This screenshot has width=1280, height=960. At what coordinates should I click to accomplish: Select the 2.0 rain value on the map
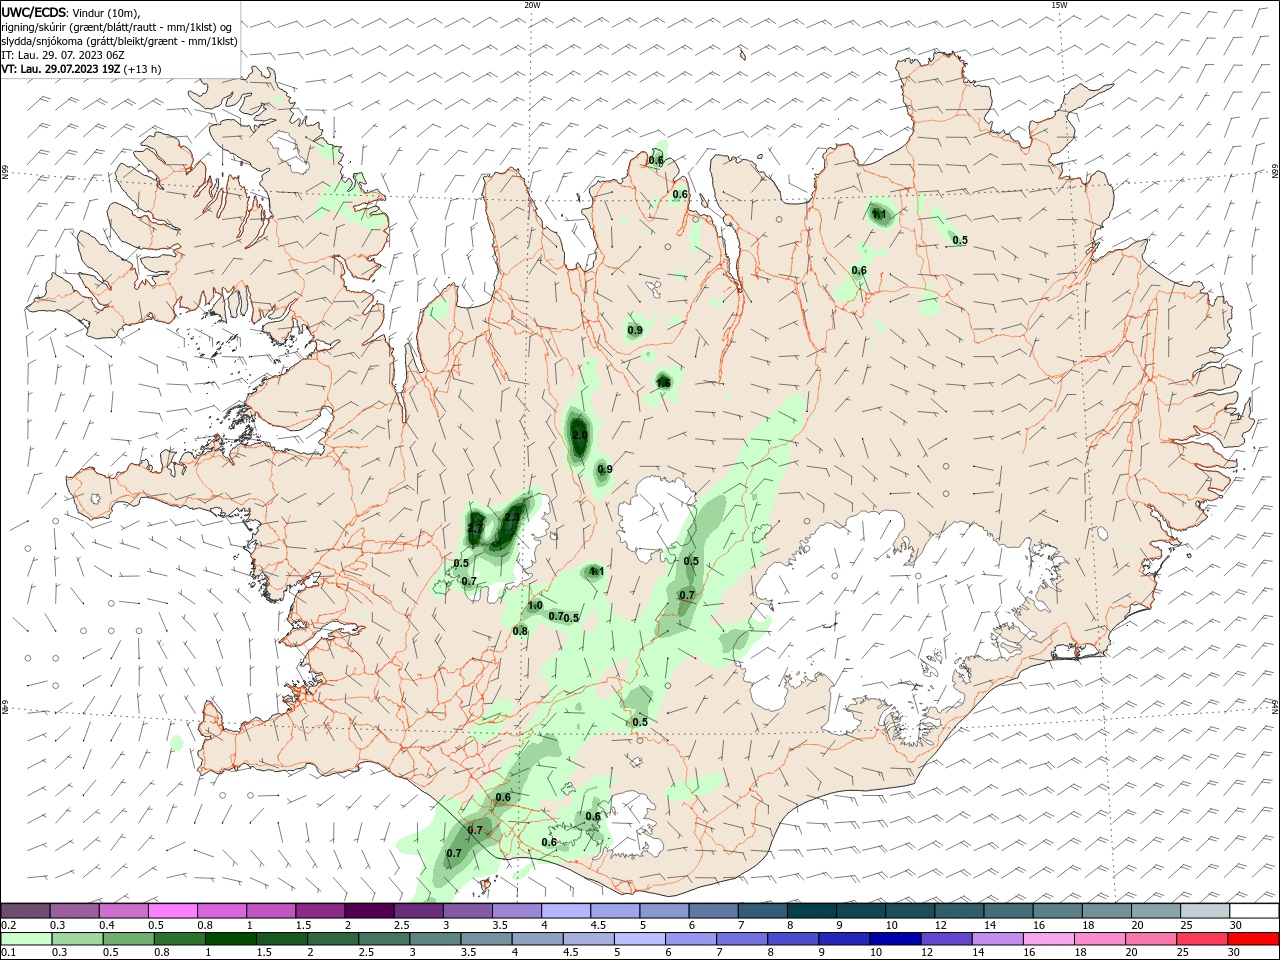point(580,435)
